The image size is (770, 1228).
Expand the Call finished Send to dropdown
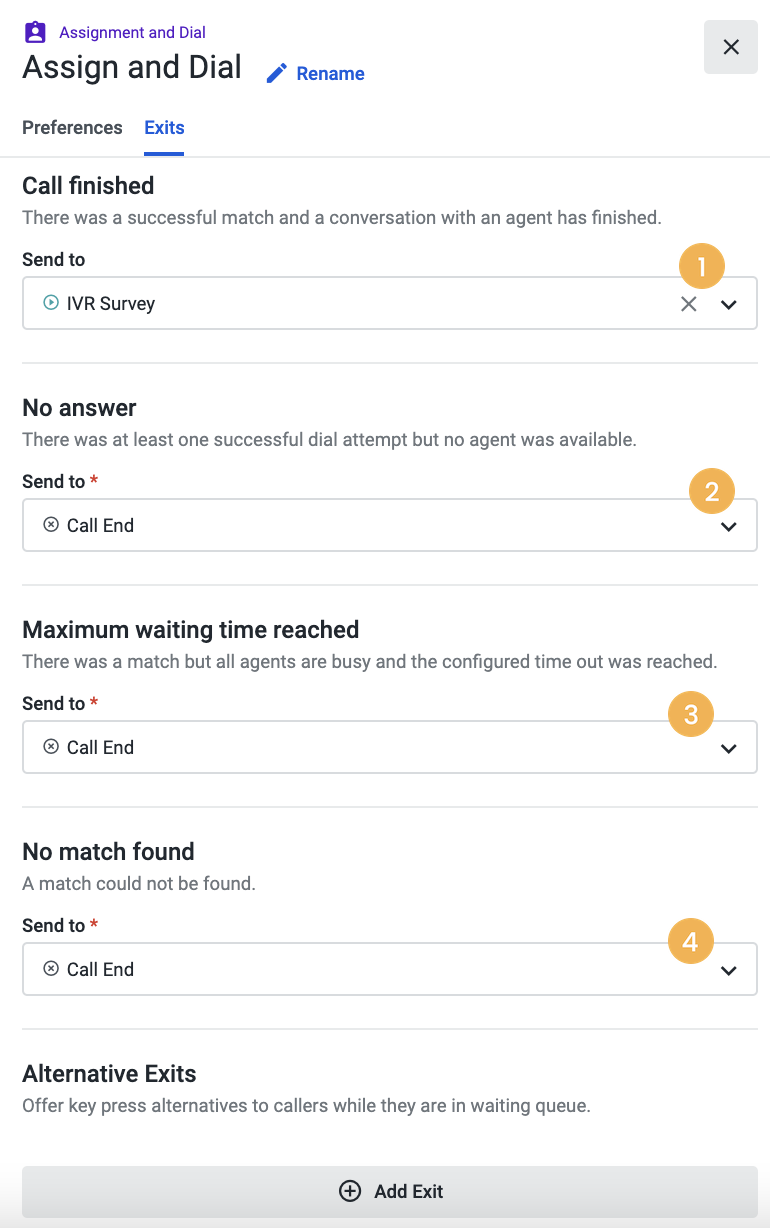pos(729,304)
